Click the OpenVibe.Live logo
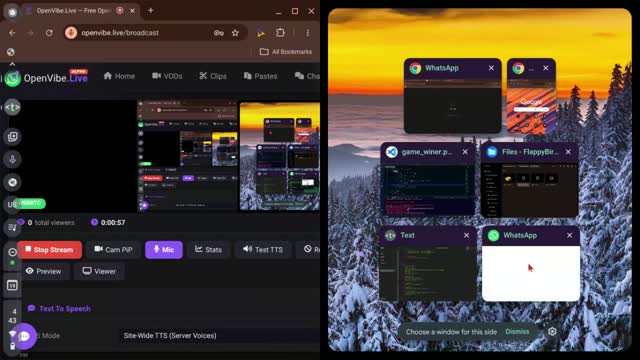The width and height of the screenshot is (640, 360). [46, 78]
